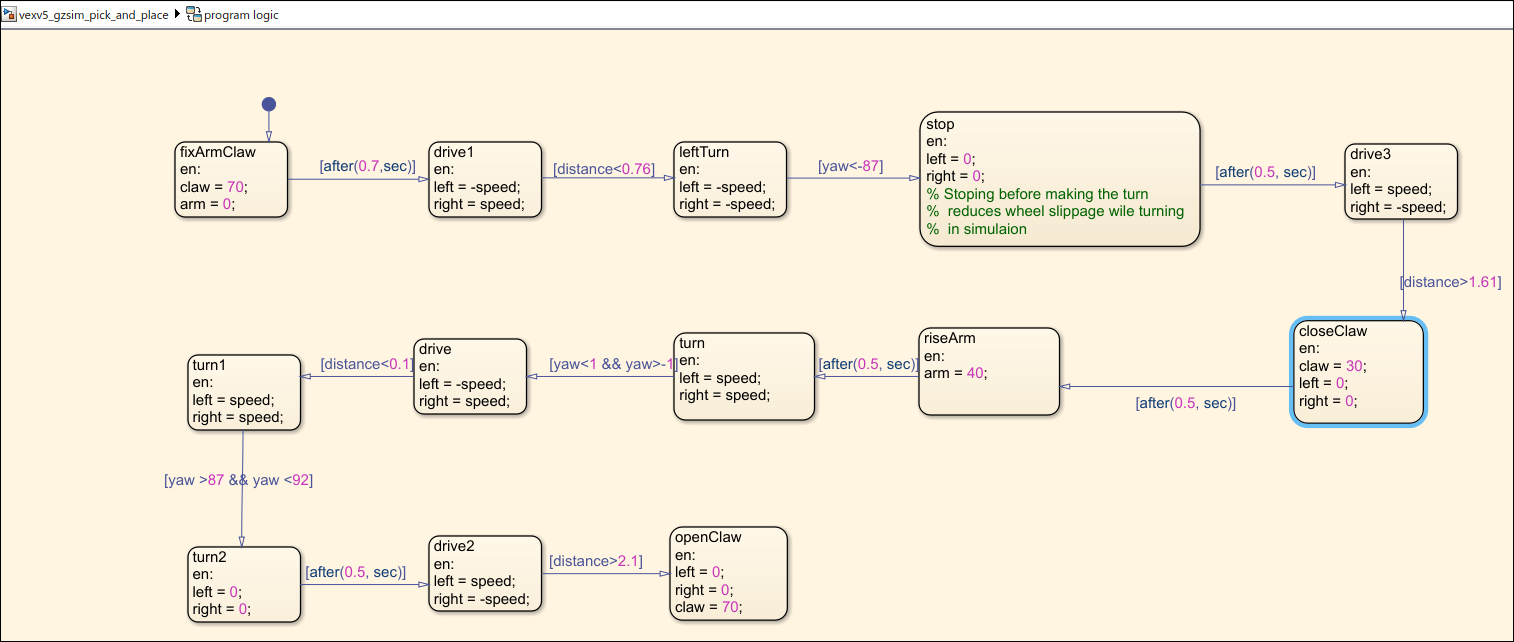Select the drive1 state box
This screenshot has height=642, width=1514.
(x=484, y=179)
